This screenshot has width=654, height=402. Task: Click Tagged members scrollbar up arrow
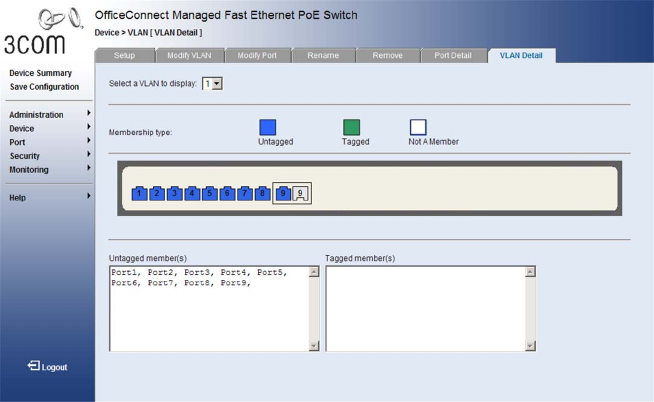pyautogui.click(x=530, y=272)
